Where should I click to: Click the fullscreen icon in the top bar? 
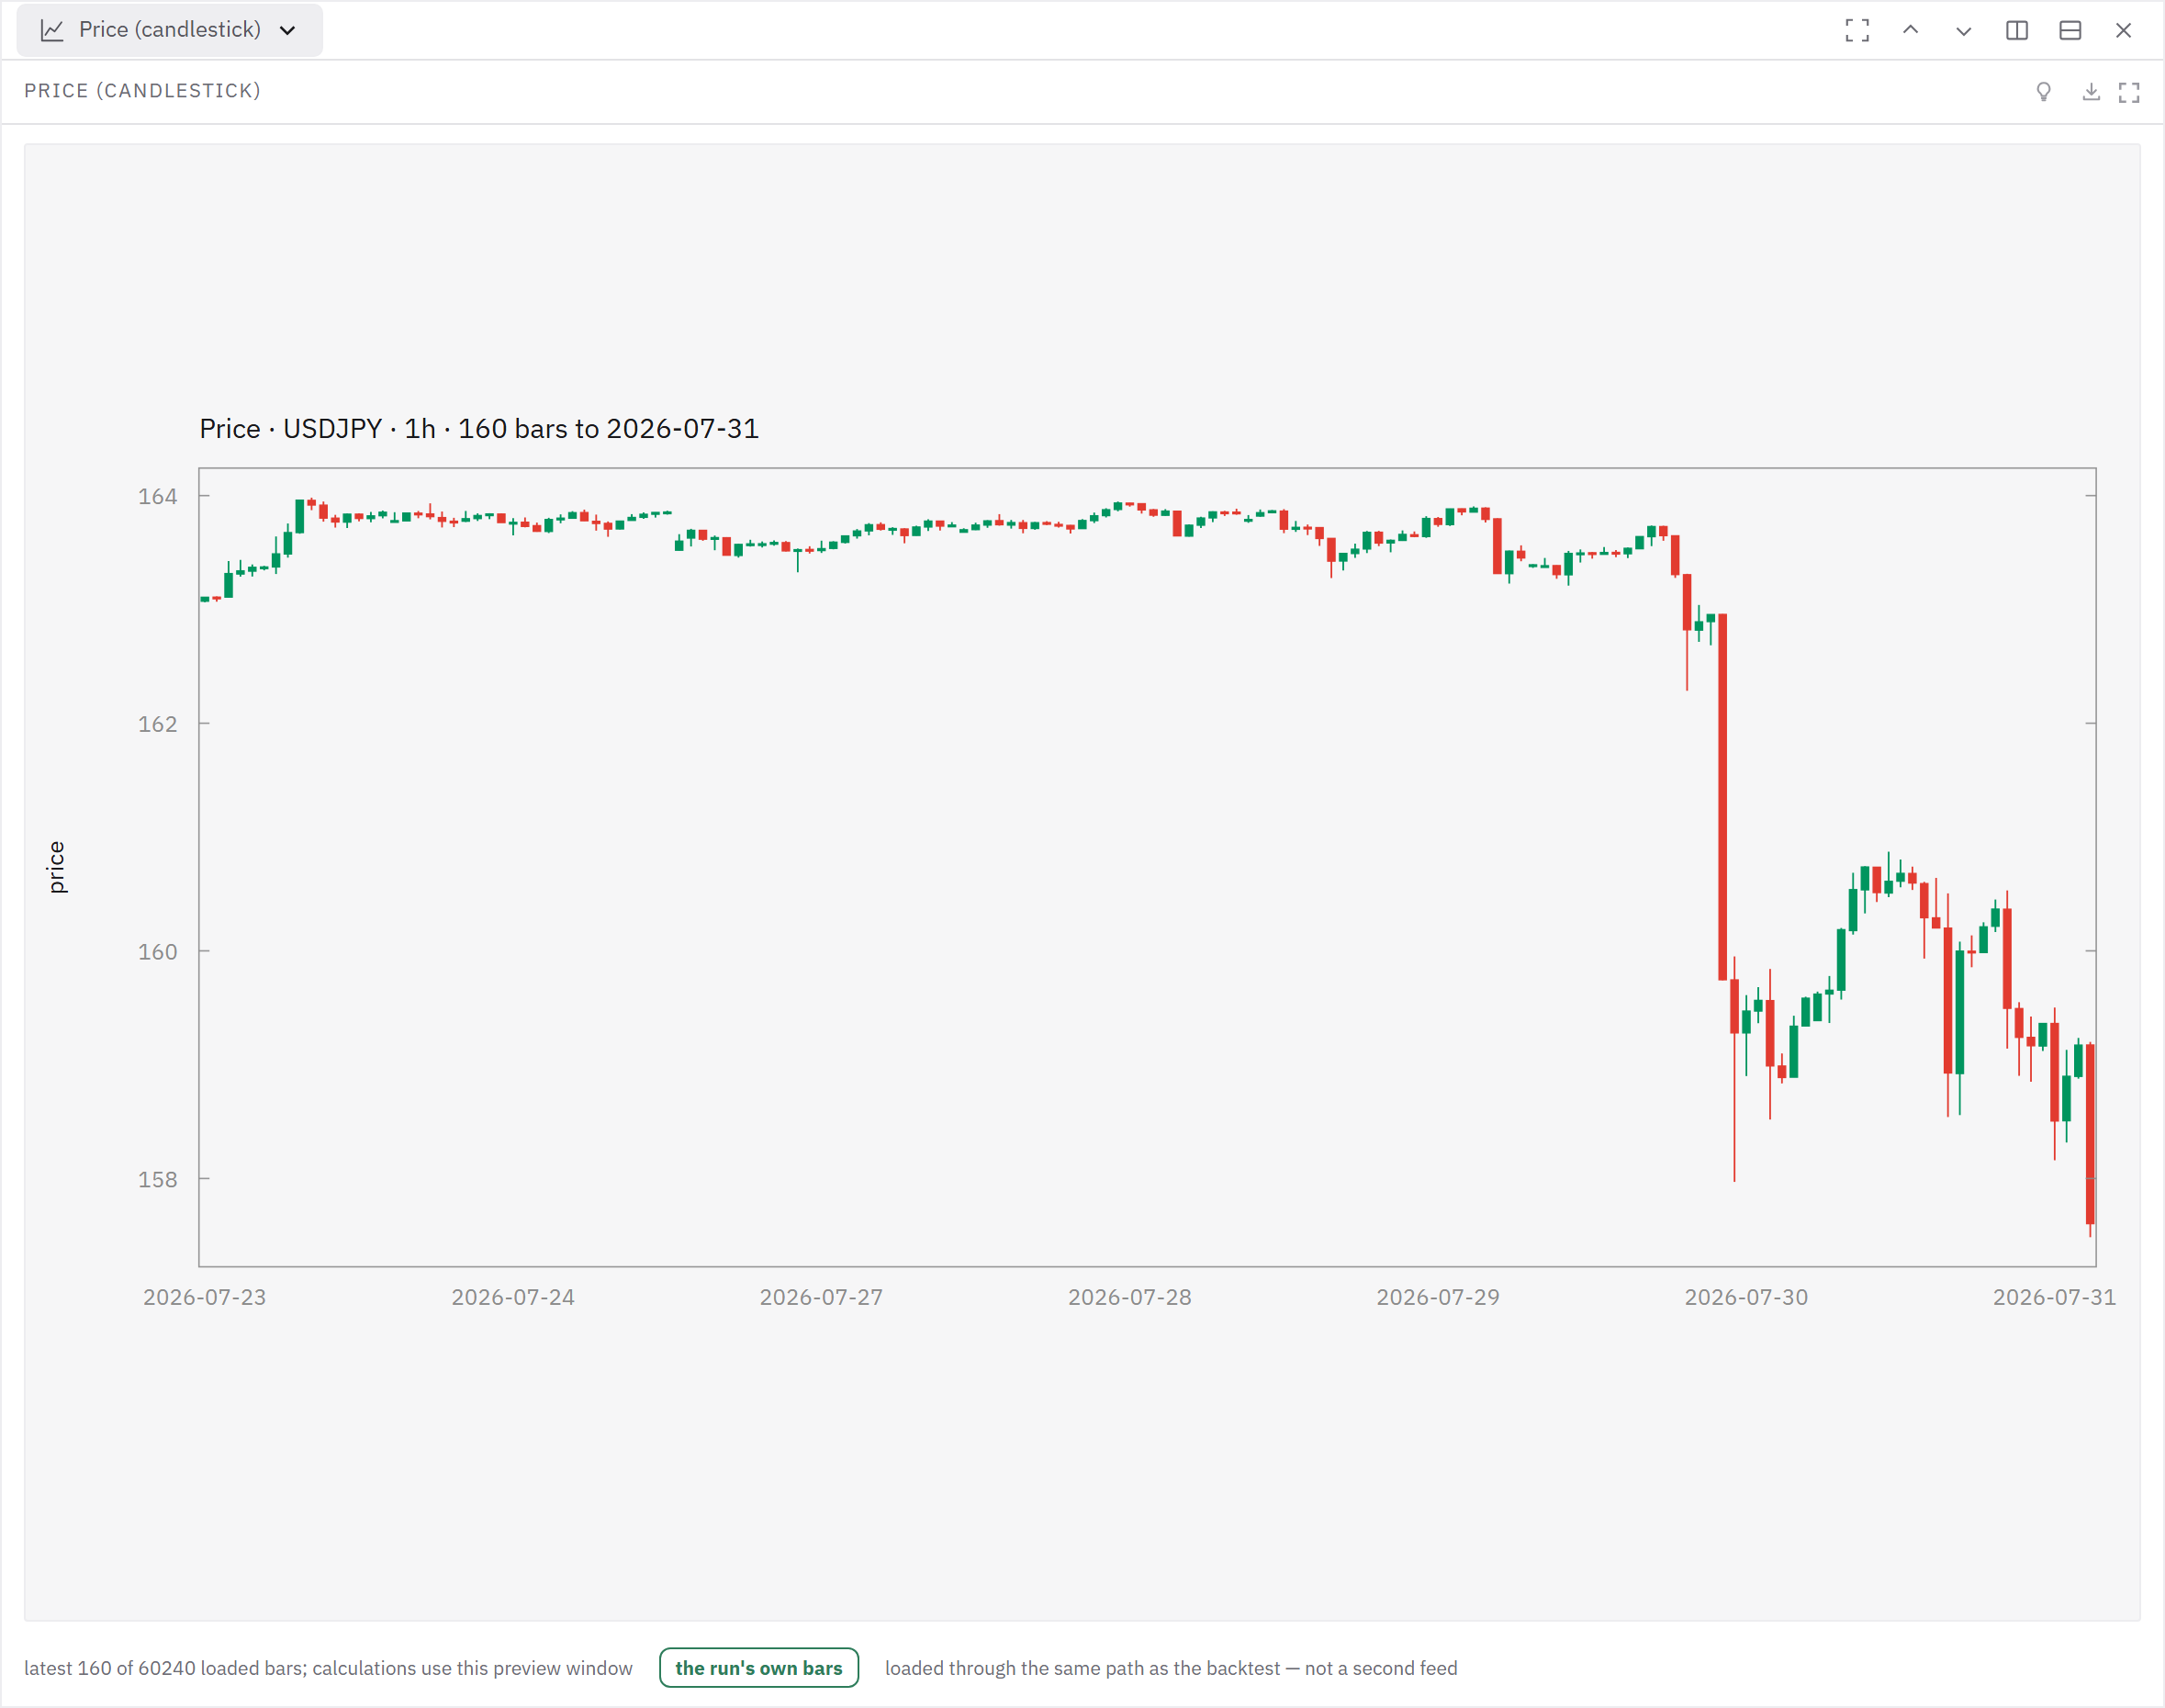(x=1857, y=30)
